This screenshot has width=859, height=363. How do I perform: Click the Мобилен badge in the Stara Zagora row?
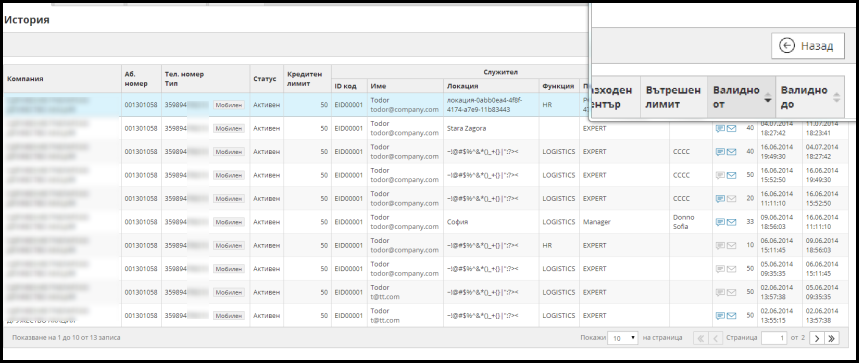coord(228,129)
